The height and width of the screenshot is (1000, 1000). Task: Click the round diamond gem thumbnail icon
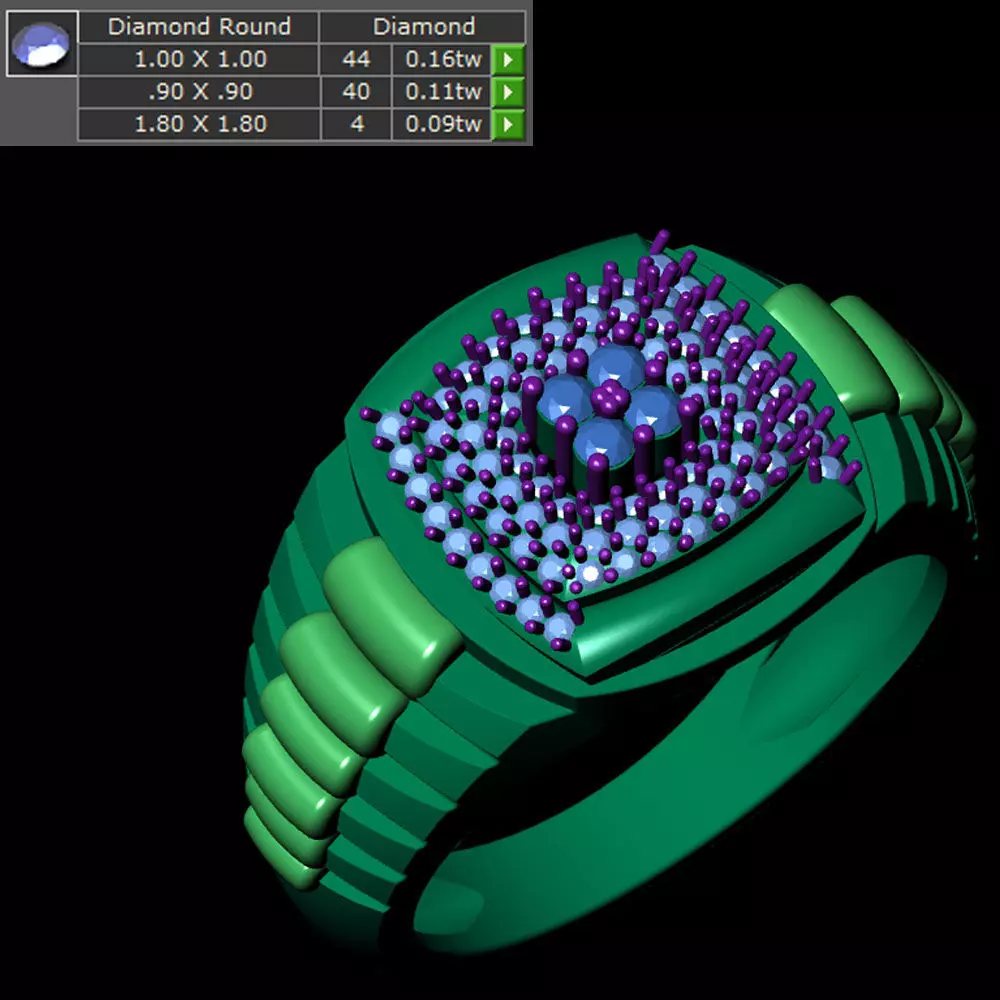(42, 43)
